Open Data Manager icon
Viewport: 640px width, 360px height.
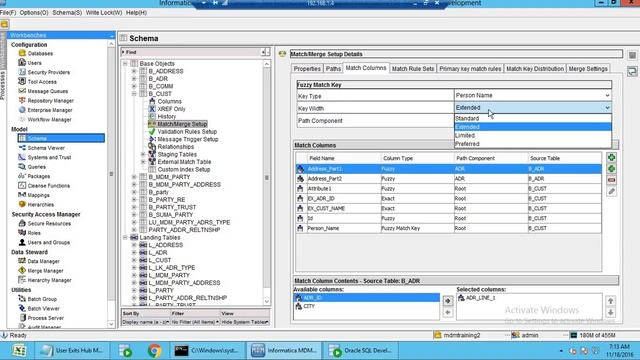click(x=22, y=261)
